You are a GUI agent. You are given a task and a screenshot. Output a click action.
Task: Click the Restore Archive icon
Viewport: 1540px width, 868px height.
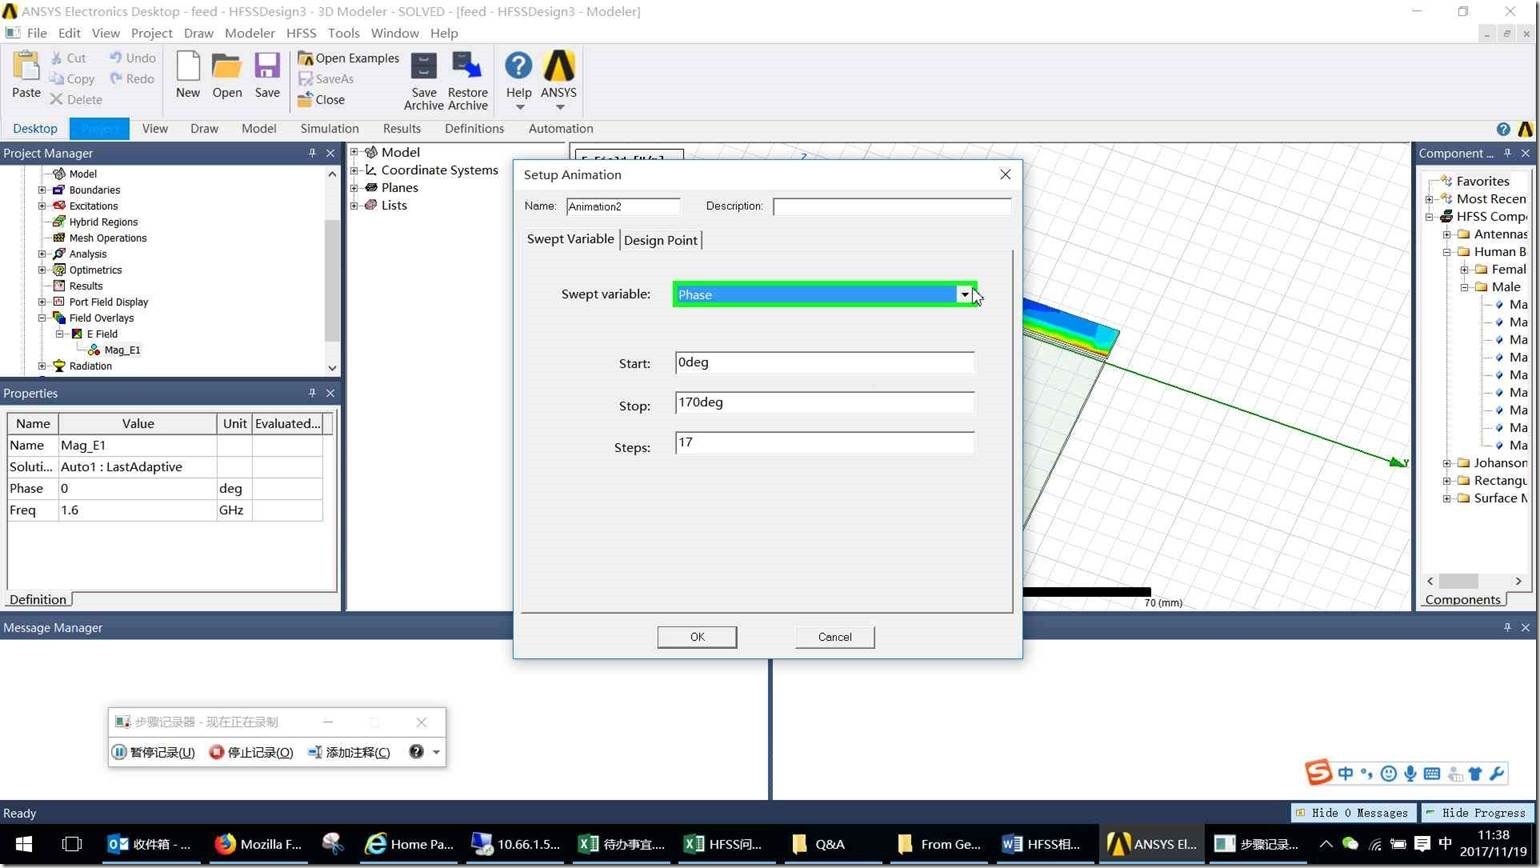click(x=467, y=67)
